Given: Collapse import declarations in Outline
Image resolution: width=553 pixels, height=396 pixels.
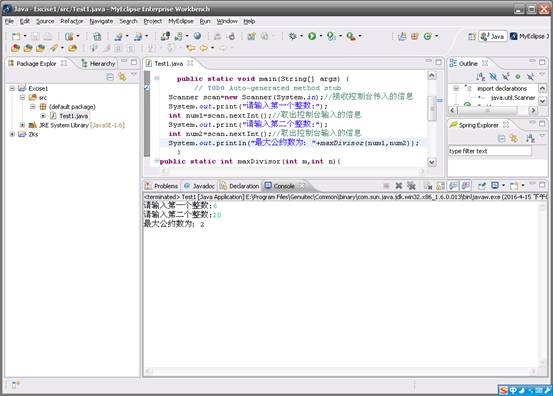Looking at the screenshot, I should (456, 88).
